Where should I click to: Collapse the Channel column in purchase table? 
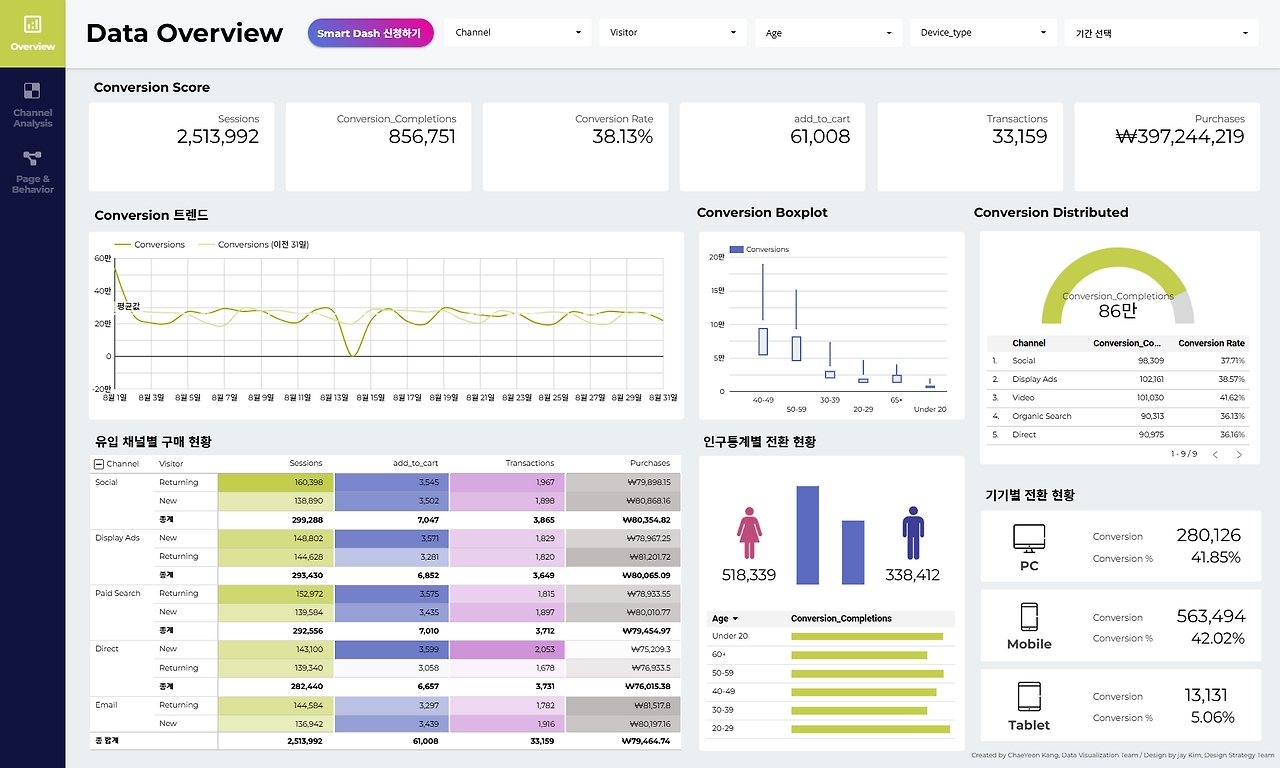click(x=98, y=464)
